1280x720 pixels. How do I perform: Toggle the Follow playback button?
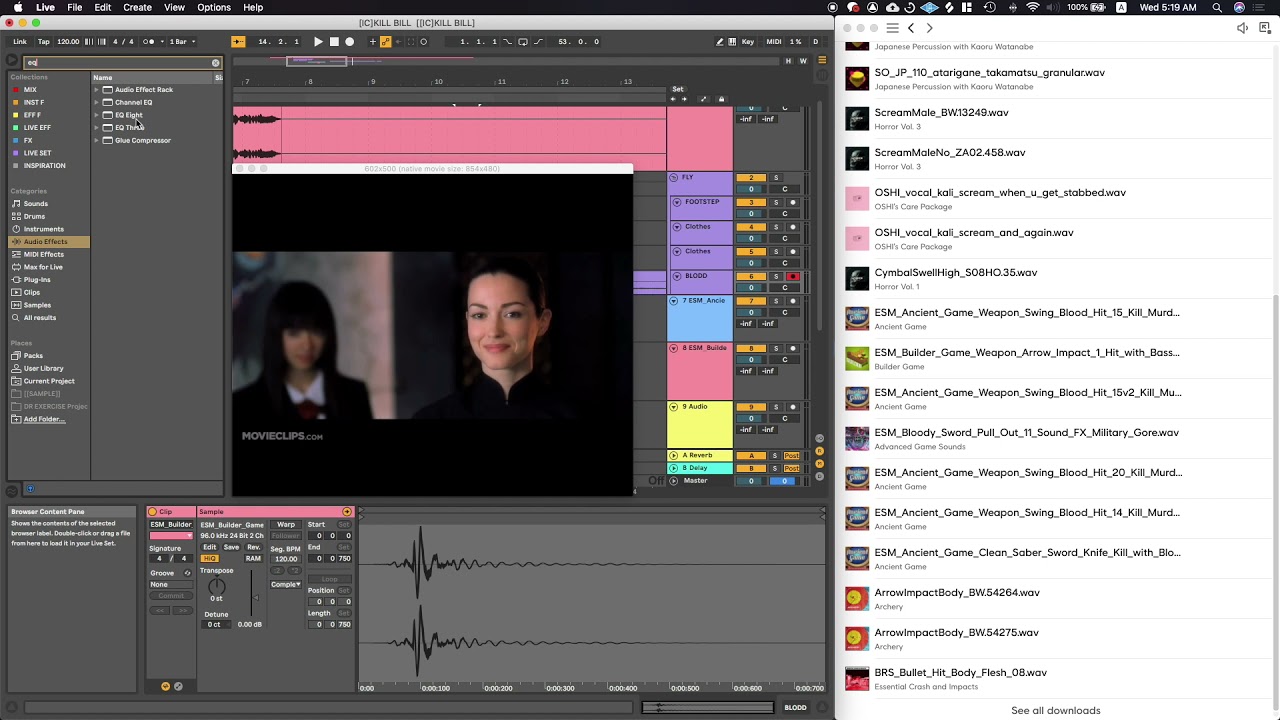(x=238, y=41)
